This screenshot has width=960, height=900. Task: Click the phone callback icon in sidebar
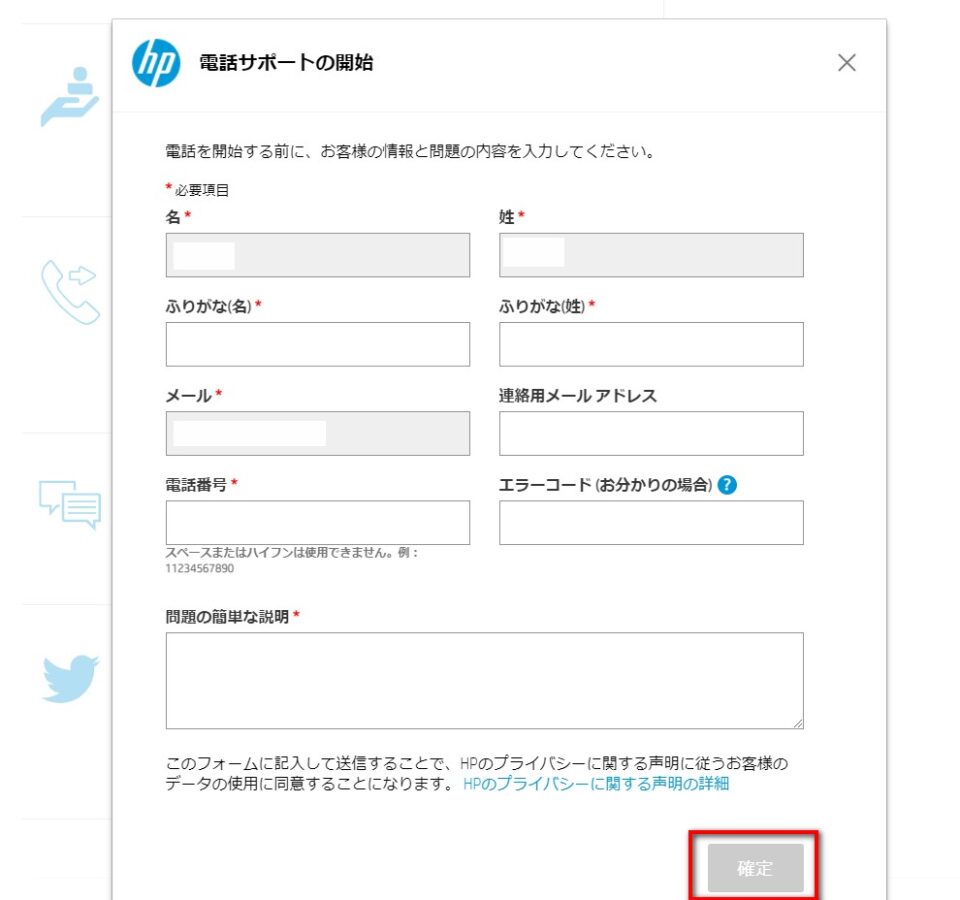click(x=70, y=292)
